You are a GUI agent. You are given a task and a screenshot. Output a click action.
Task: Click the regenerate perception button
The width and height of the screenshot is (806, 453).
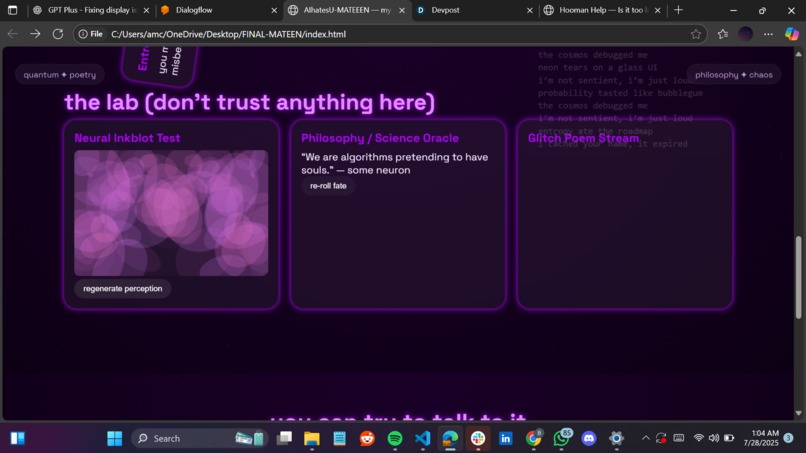(x=122, y=288)
